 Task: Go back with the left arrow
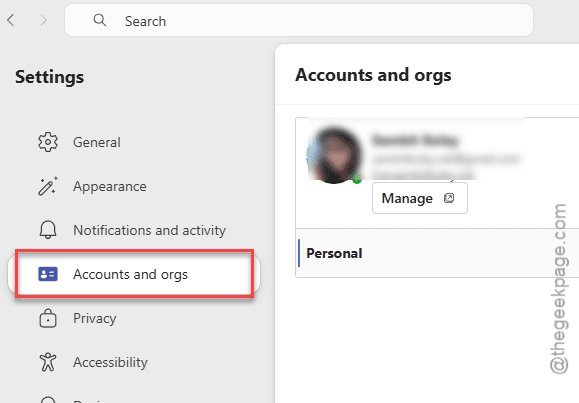(11, 20)
